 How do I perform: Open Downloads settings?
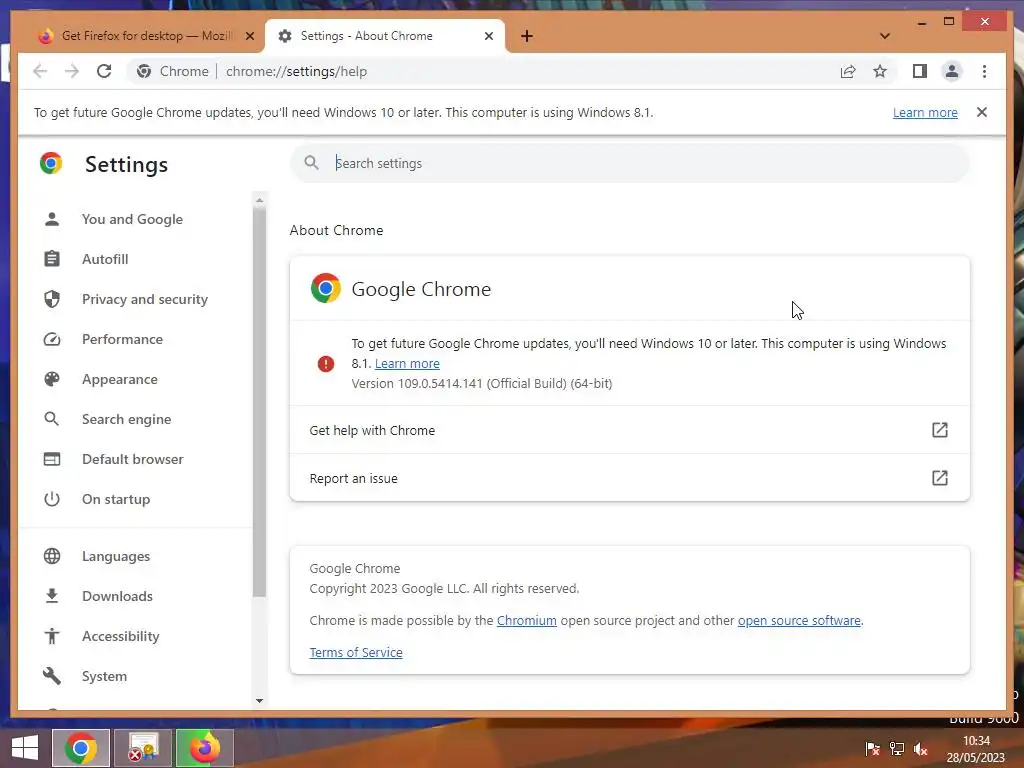[117, 596]
